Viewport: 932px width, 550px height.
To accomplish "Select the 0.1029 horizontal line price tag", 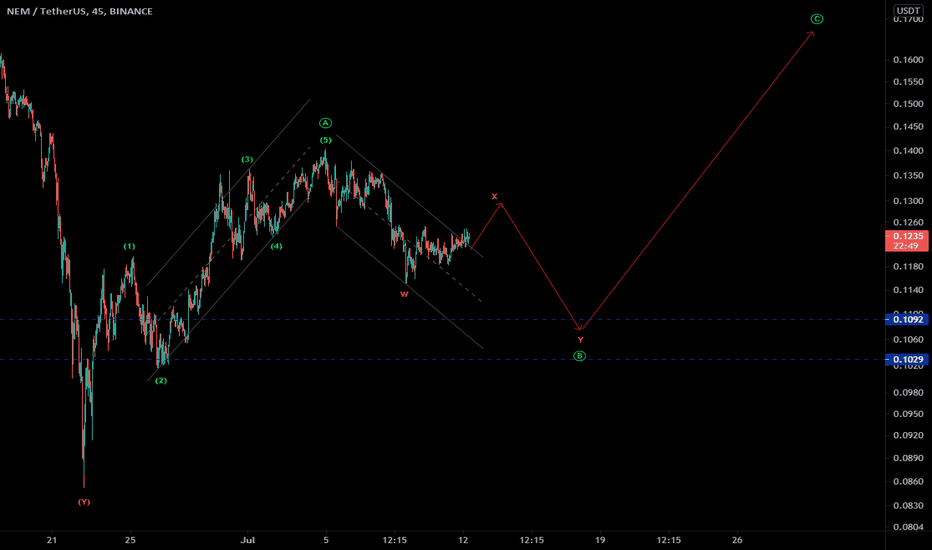I will [x=907, y=360].
